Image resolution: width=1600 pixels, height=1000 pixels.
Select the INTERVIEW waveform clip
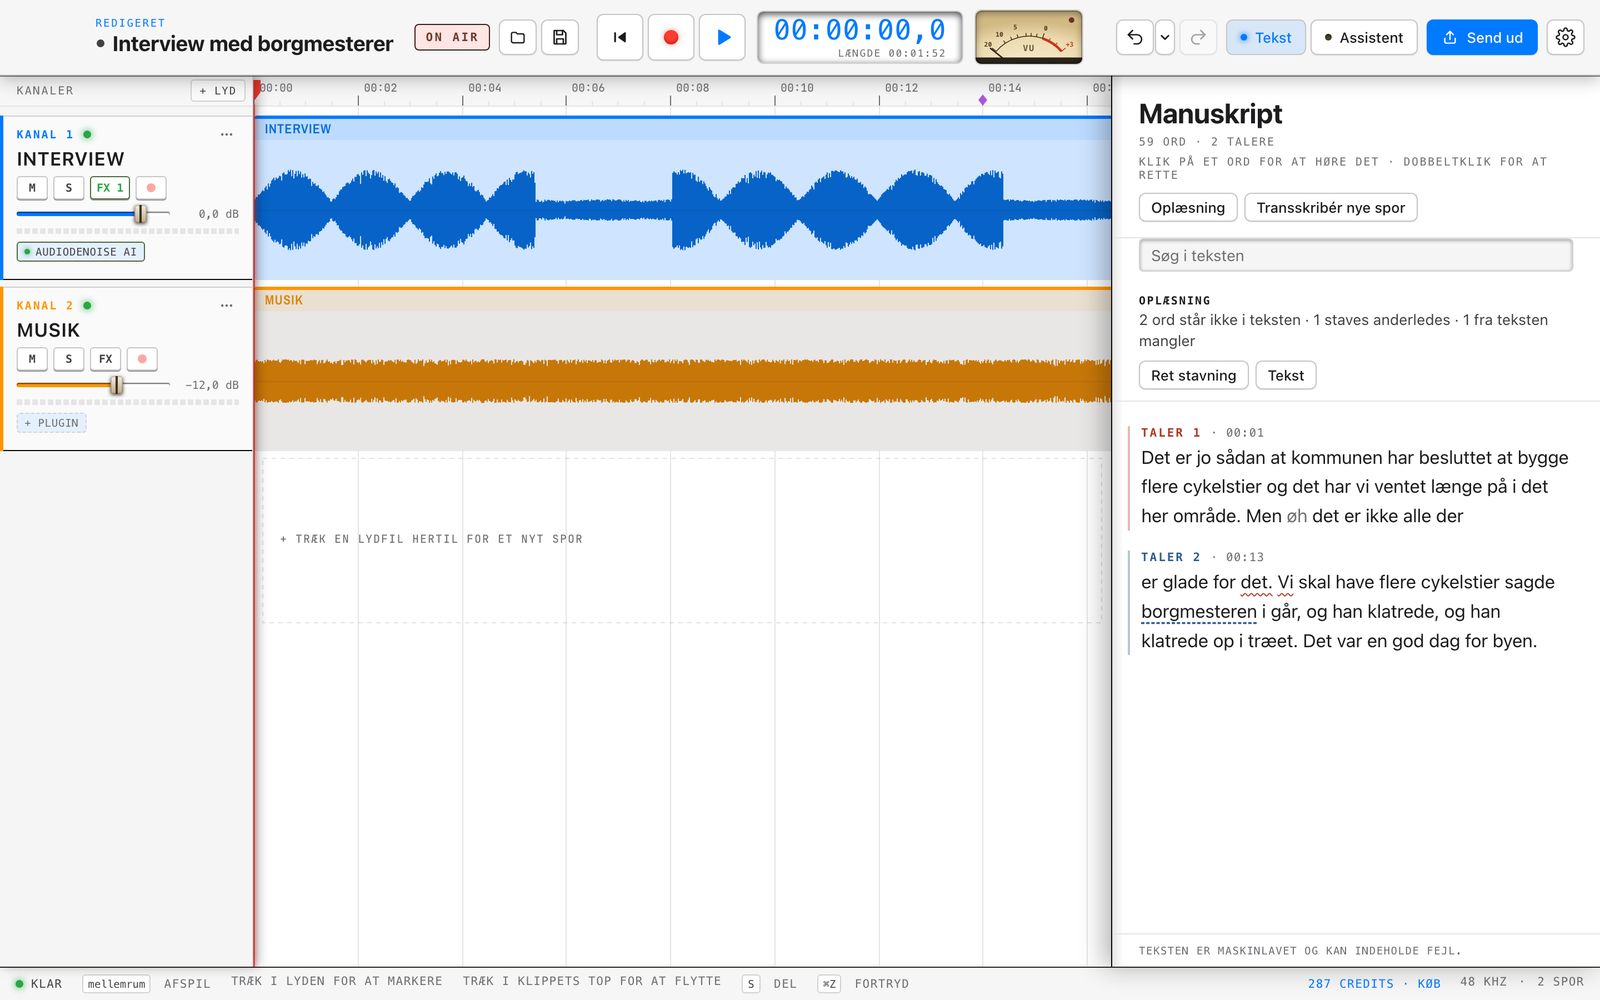(683, 198)
